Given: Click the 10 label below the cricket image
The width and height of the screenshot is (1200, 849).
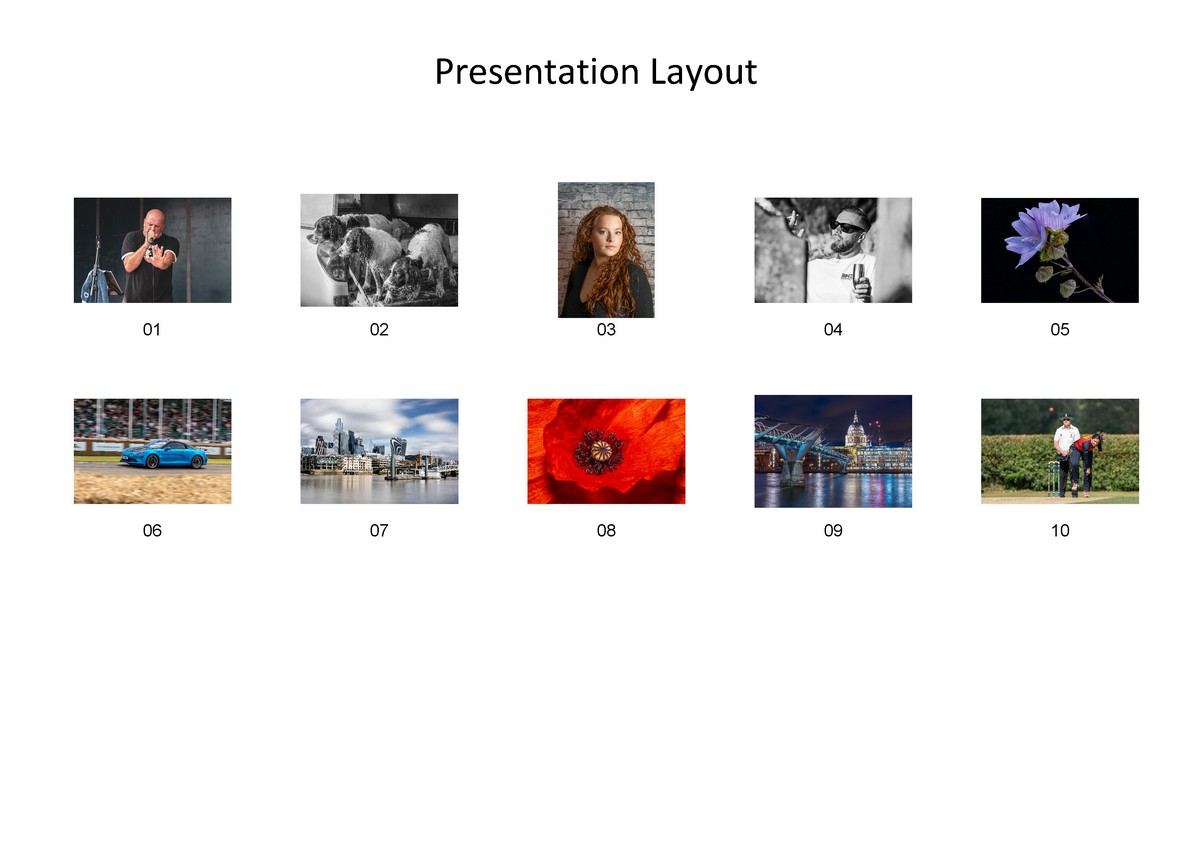Looking at the screenshot, I should click(x=1060, y=531).
